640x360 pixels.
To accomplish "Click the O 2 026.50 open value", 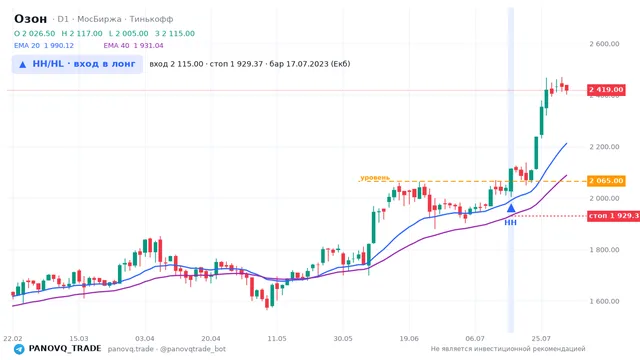I will click(x=34, y=33).
